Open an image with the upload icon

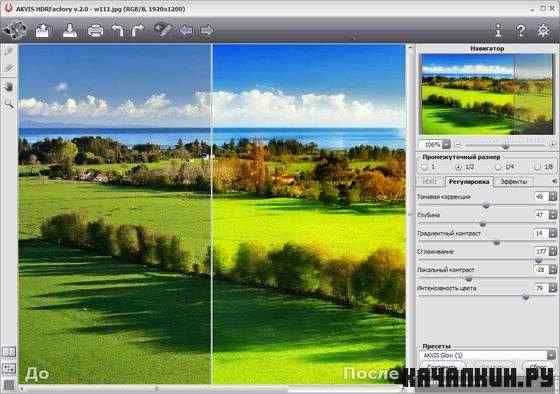click(42, 30)
